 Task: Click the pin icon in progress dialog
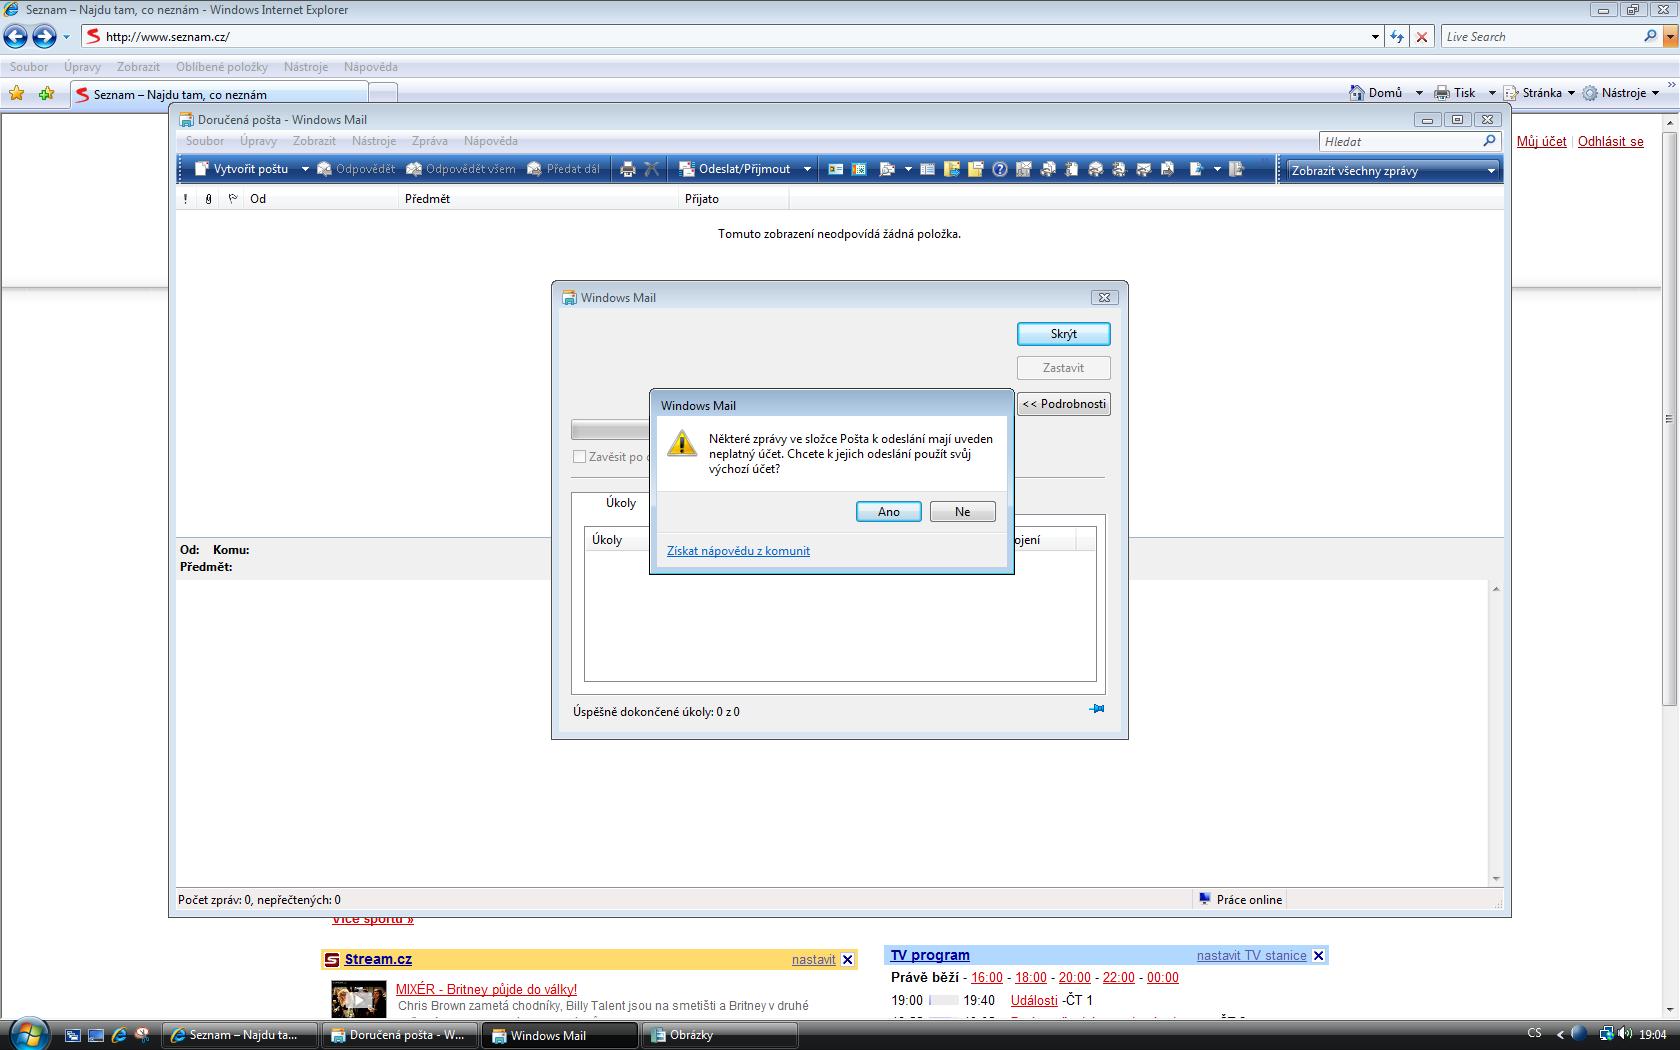tap(1096, 709)
